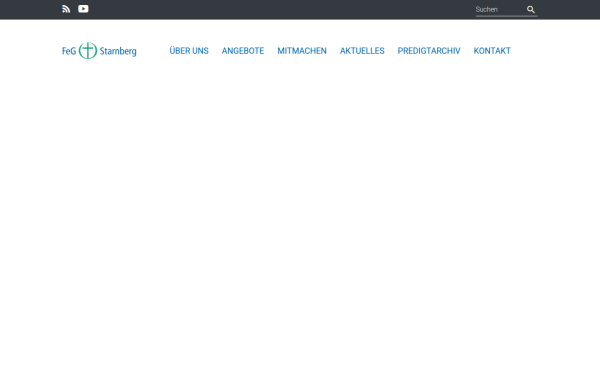Open the MITMACHEN menu

pyautogui.click(x=302, y=51)
